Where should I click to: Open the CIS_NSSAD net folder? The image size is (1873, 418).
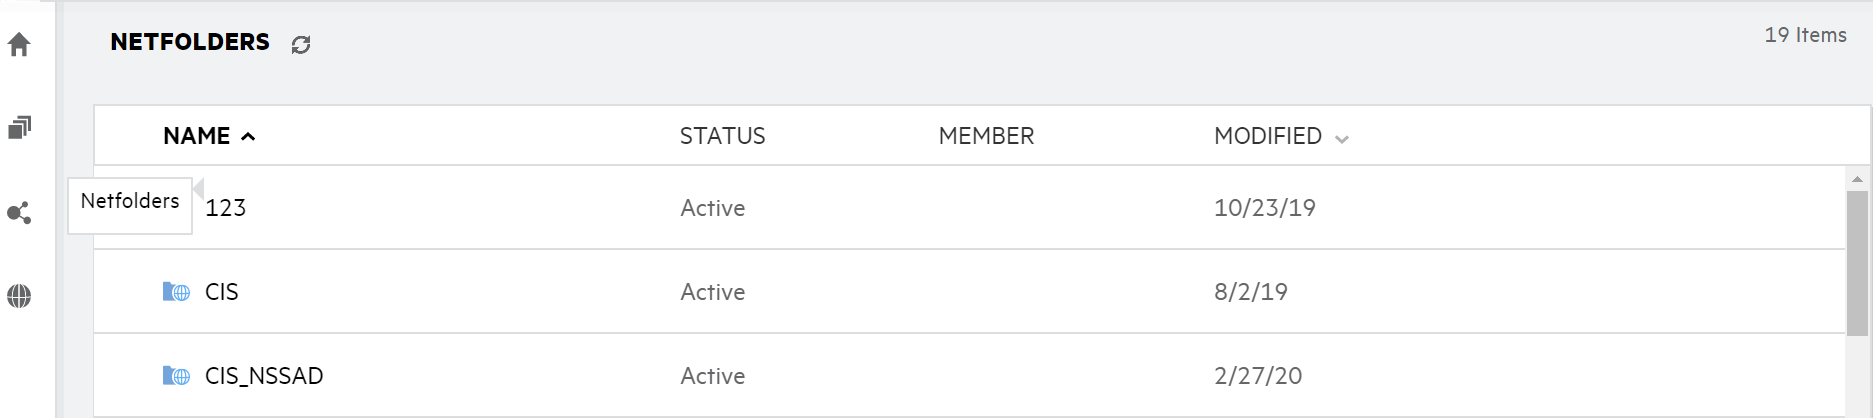click(264, 376)
